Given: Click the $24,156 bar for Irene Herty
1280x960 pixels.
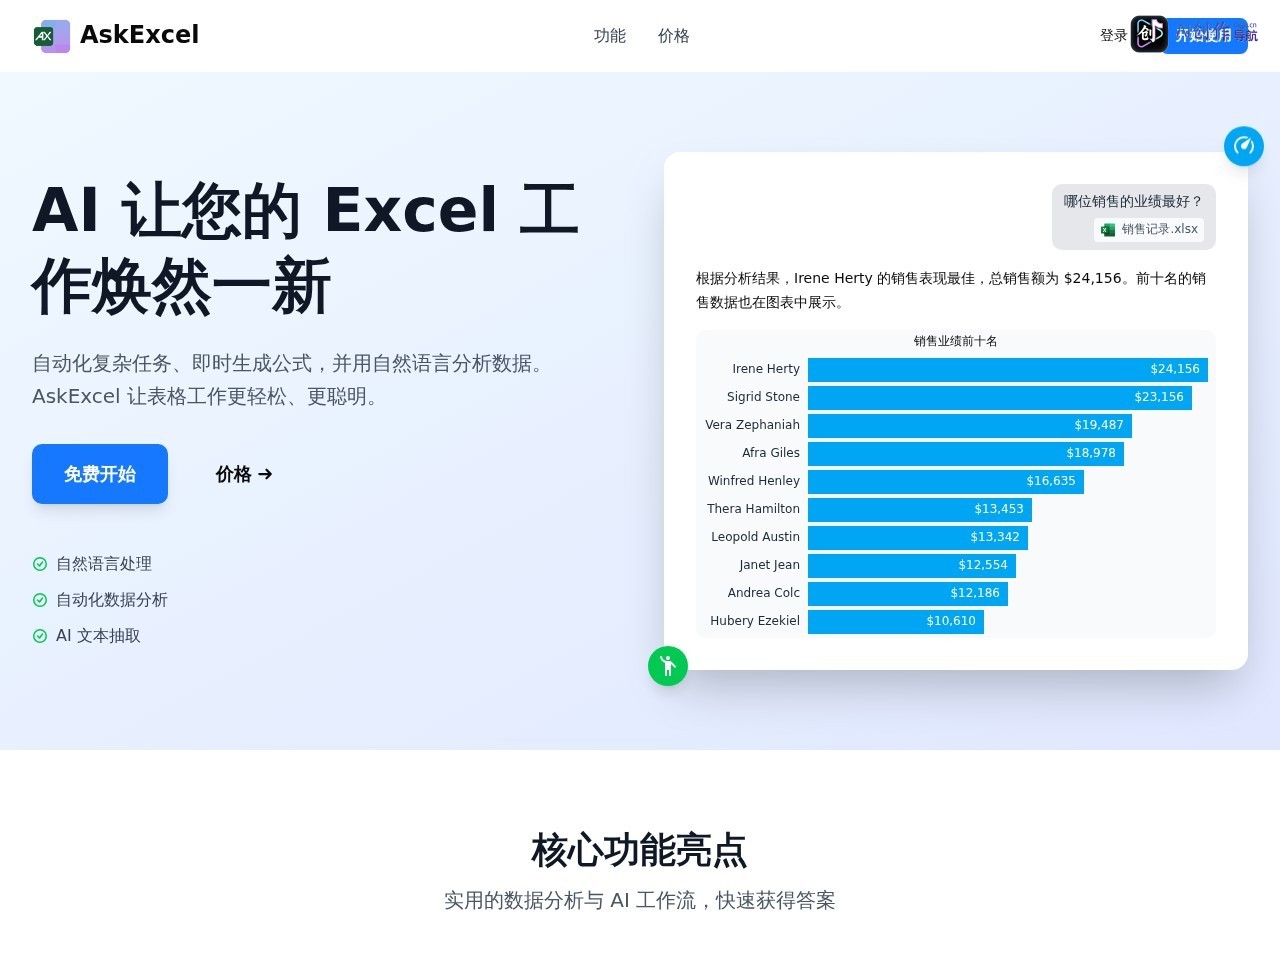Looking at the screenshot, I should [x=1008, y=369].
